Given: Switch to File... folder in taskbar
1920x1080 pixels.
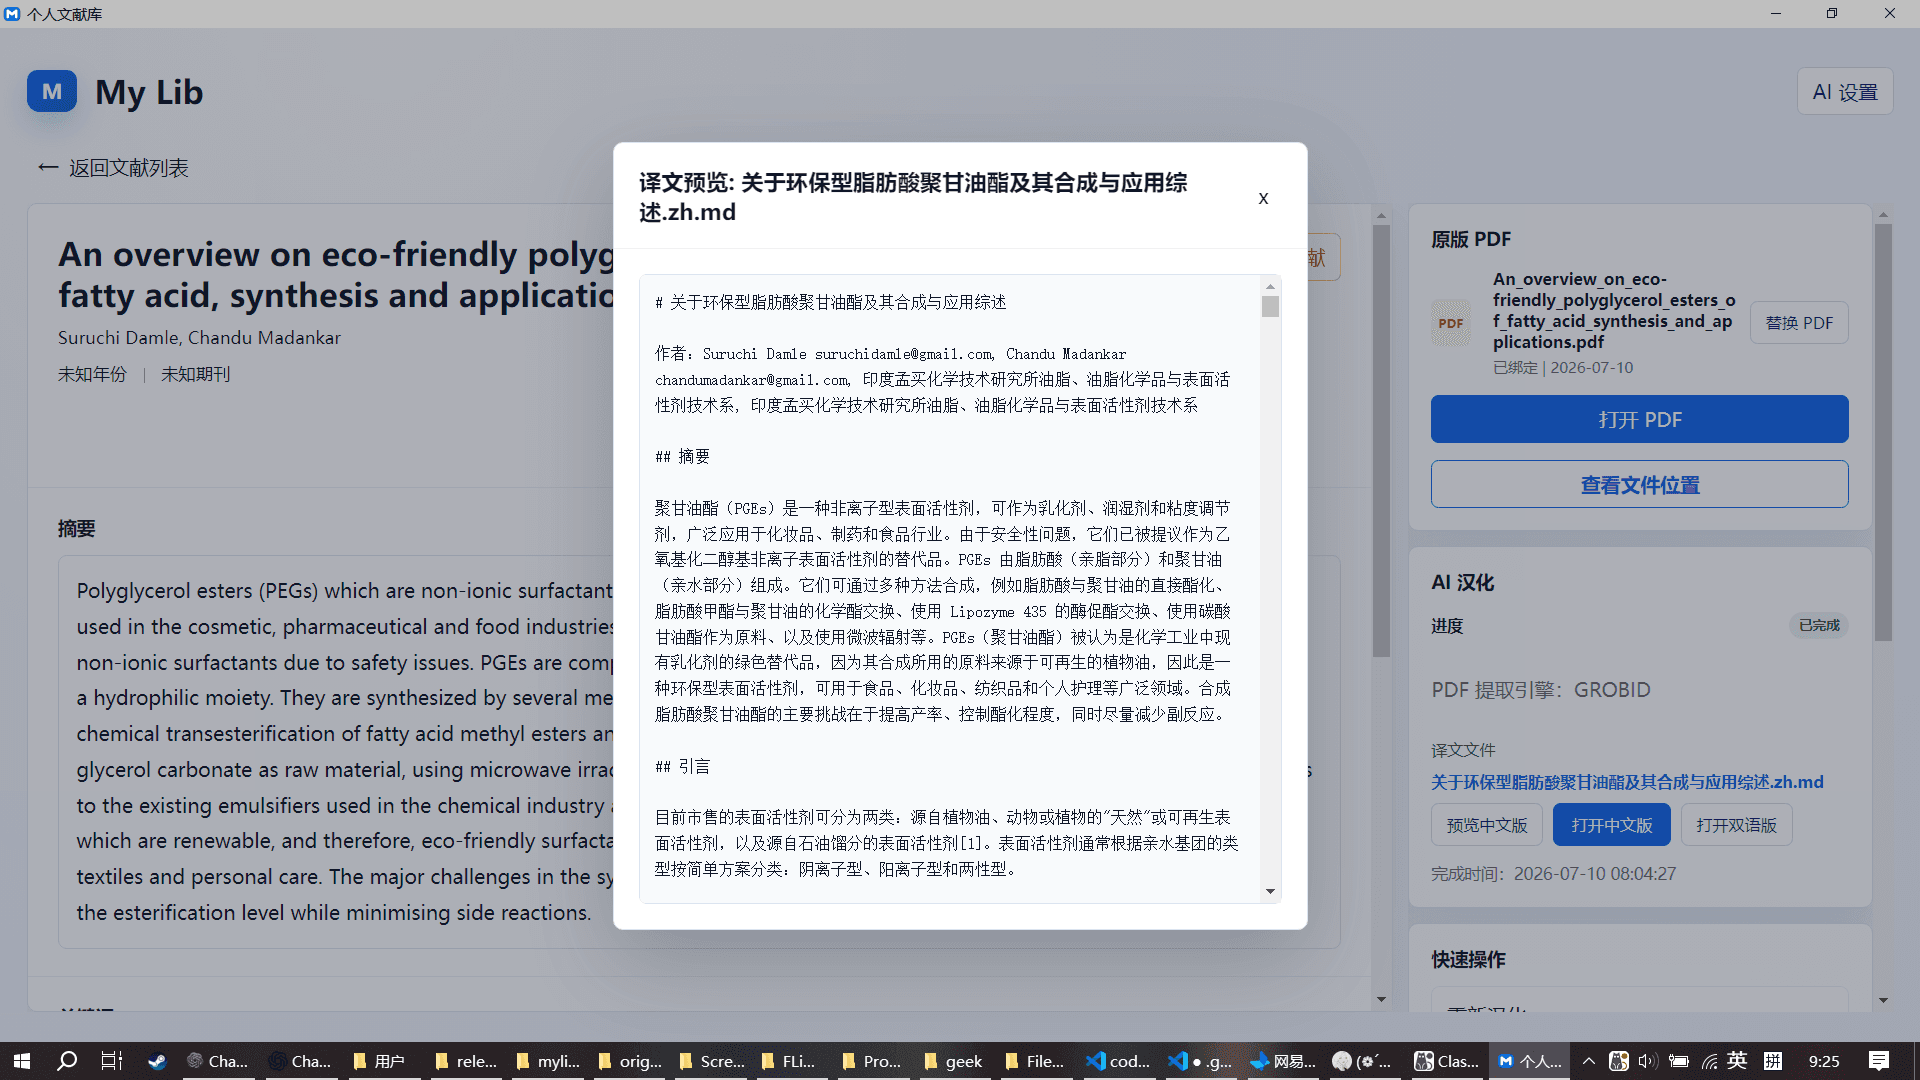Looking at the screenshot, I should [1035, 1061].
